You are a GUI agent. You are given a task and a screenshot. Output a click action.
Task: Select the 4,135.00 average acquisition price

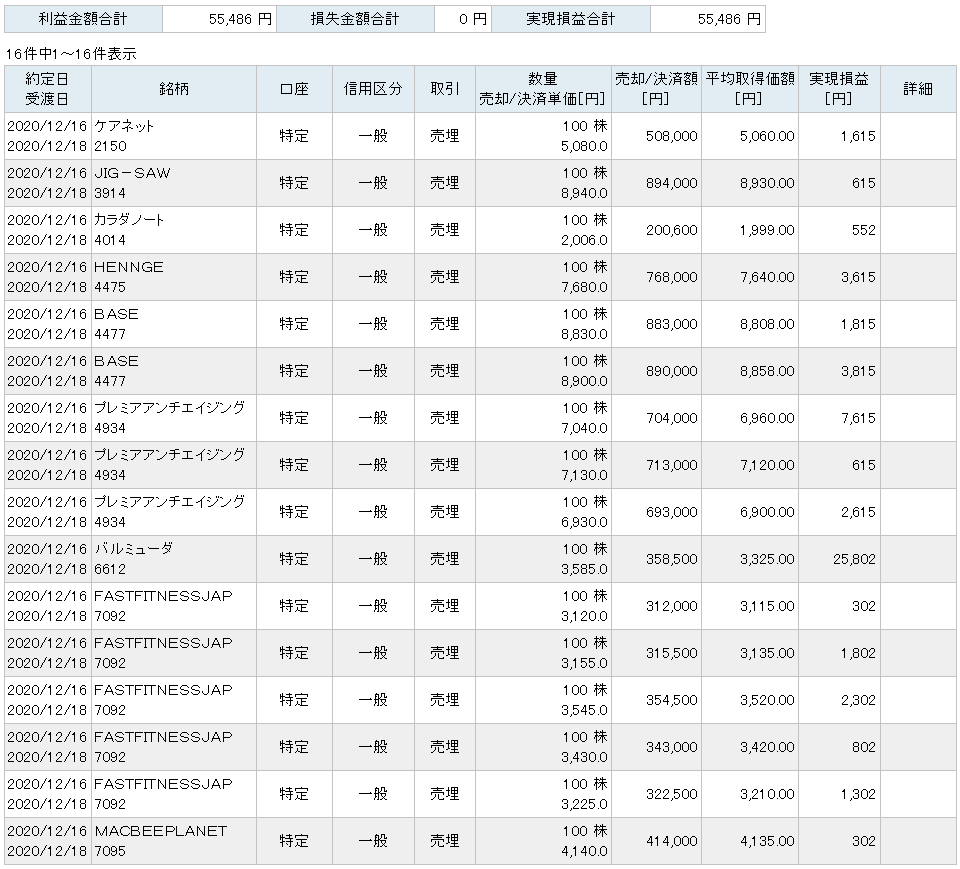click(767, 841)
